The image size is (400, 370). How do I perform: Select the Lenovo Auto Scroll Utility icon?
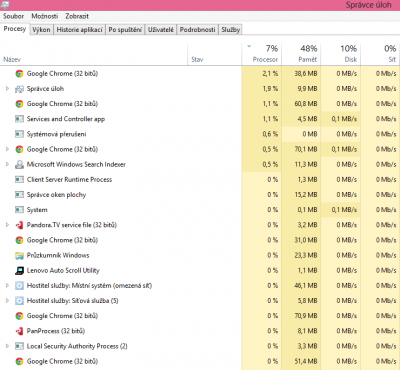19,271
